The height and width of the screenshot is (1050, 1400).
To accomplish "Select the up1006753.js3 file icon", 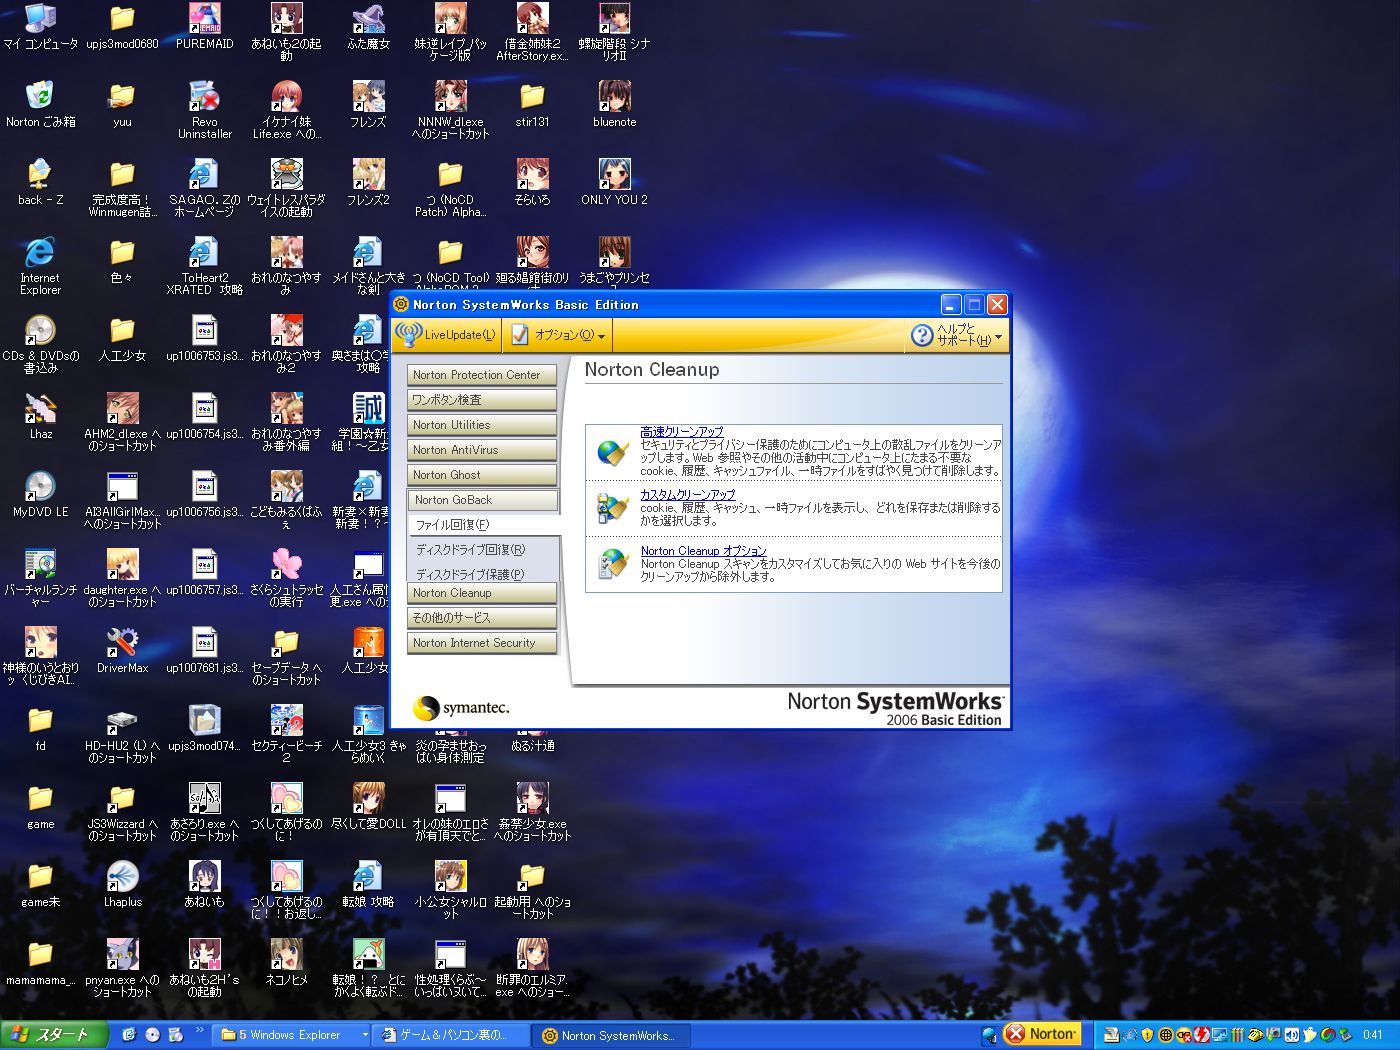I will coord(204,338).
